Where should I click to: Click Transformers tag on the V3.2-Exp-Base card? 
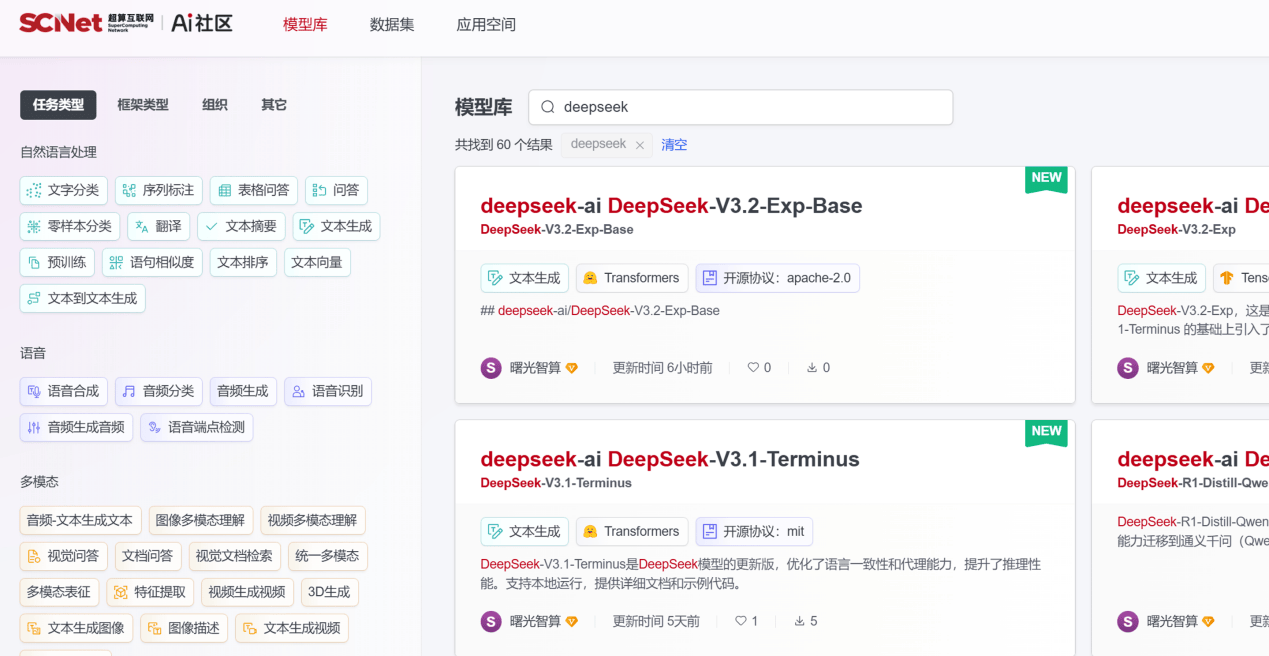631,278
